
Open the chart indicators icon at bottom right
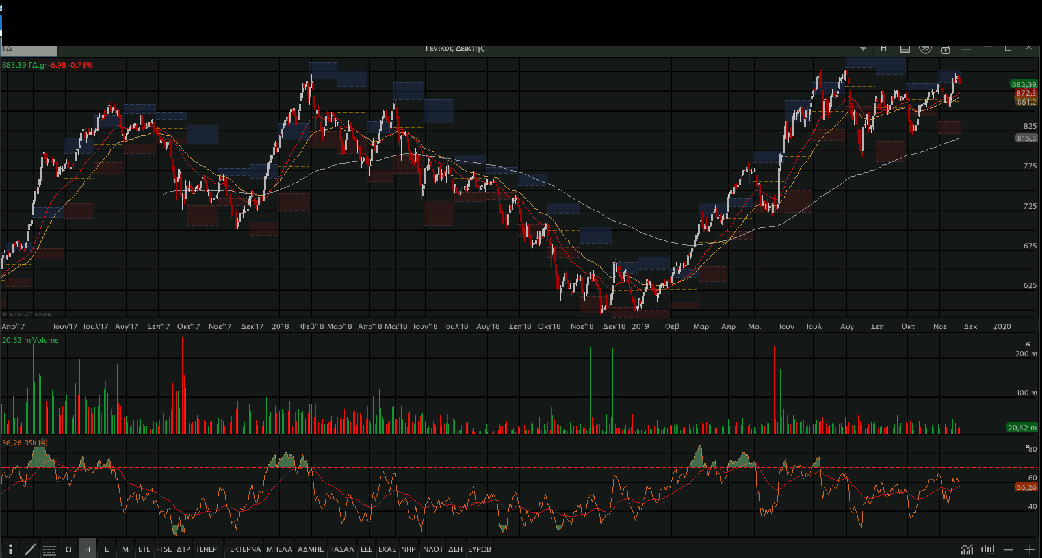967,549
